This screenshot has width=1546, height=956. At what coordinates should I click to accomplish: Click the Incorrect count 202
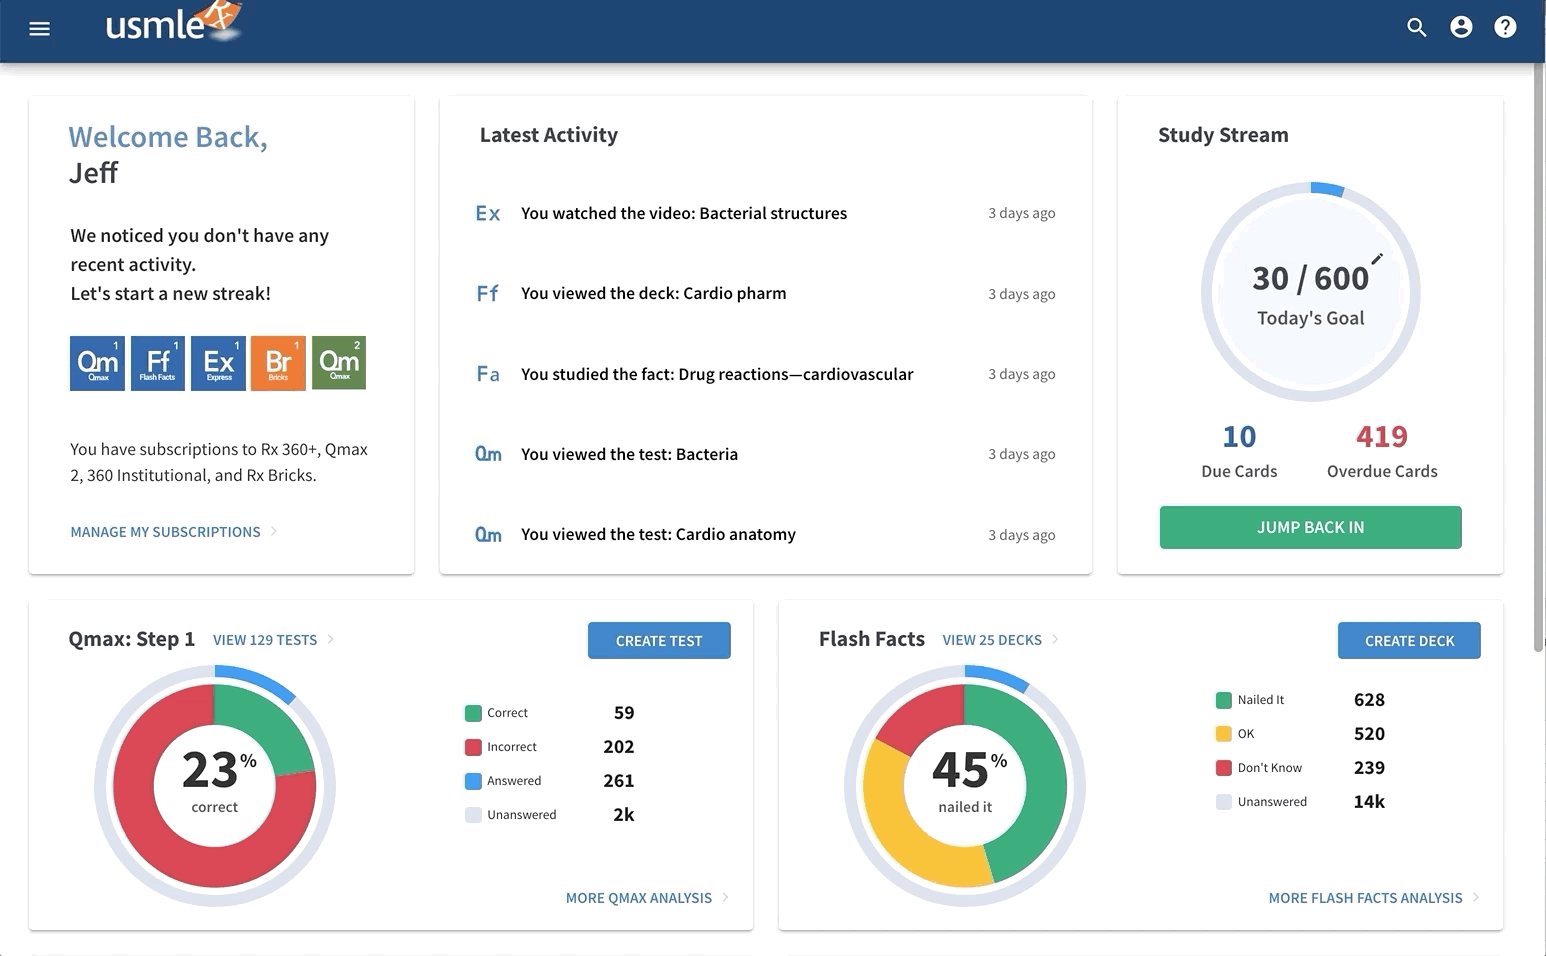point(619,747)
